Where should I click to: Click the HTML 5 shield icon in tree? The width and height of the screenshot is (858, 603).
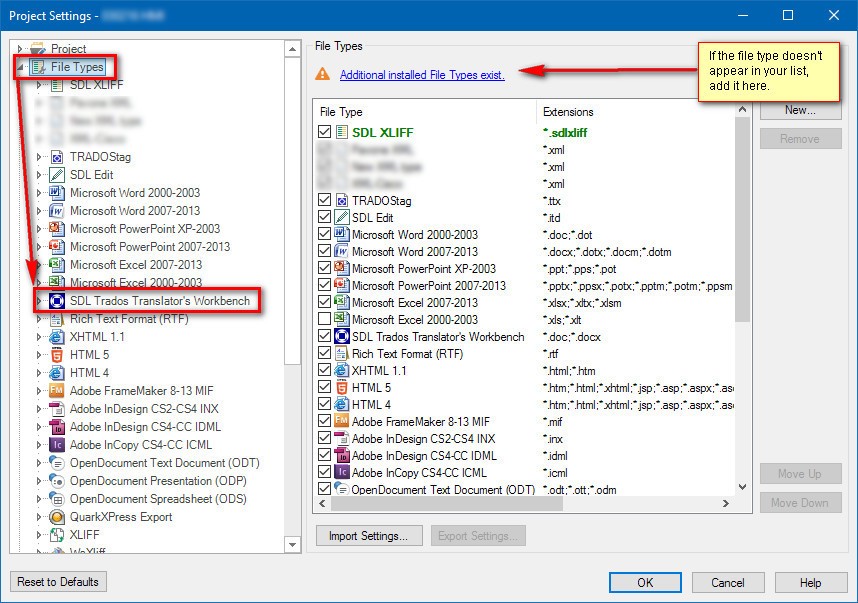click(x=56, y=355)
